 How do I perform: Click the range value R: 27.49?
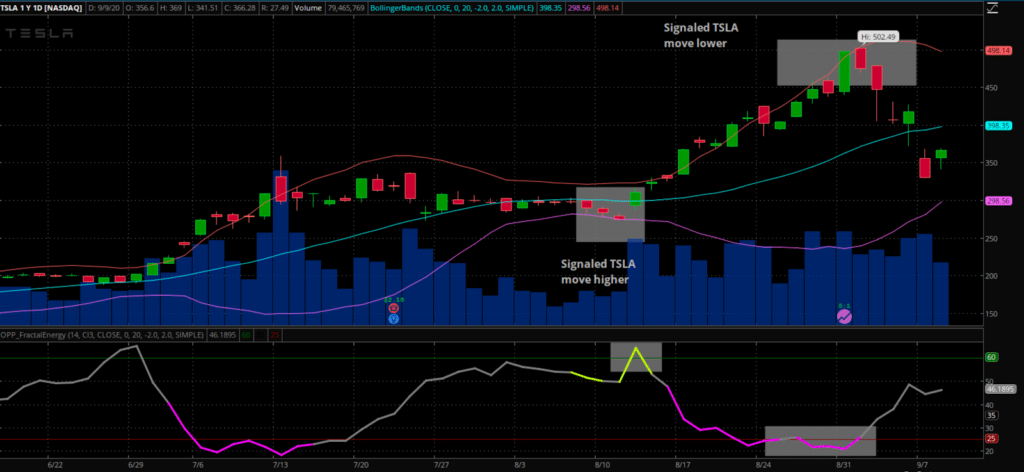tap(275, 8)
